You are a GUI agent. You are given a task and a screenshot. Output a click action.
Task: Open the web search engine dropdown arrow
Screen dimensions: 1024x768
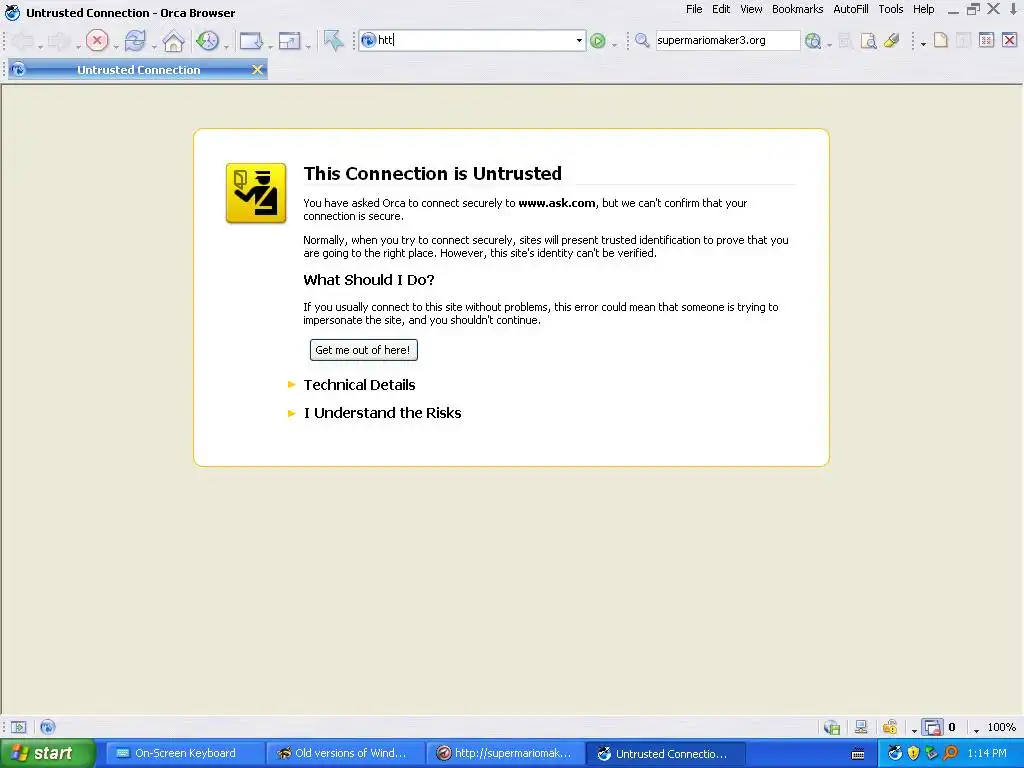coord(829,46)
